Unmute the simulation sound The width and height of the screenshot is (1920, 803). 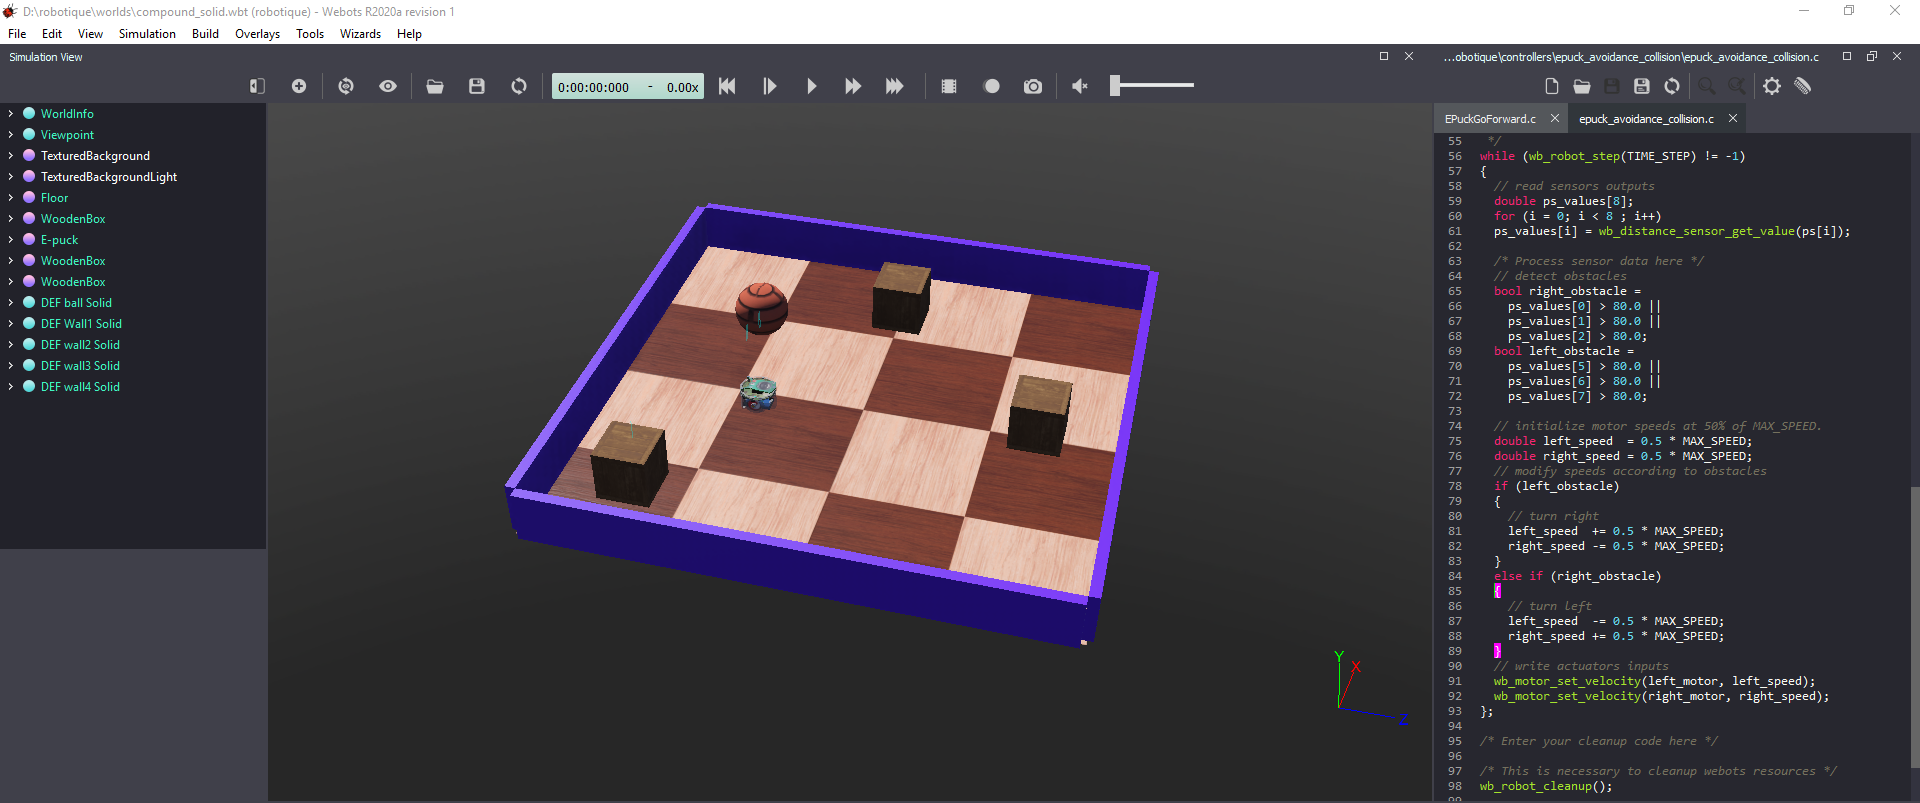coord(1080,87)
